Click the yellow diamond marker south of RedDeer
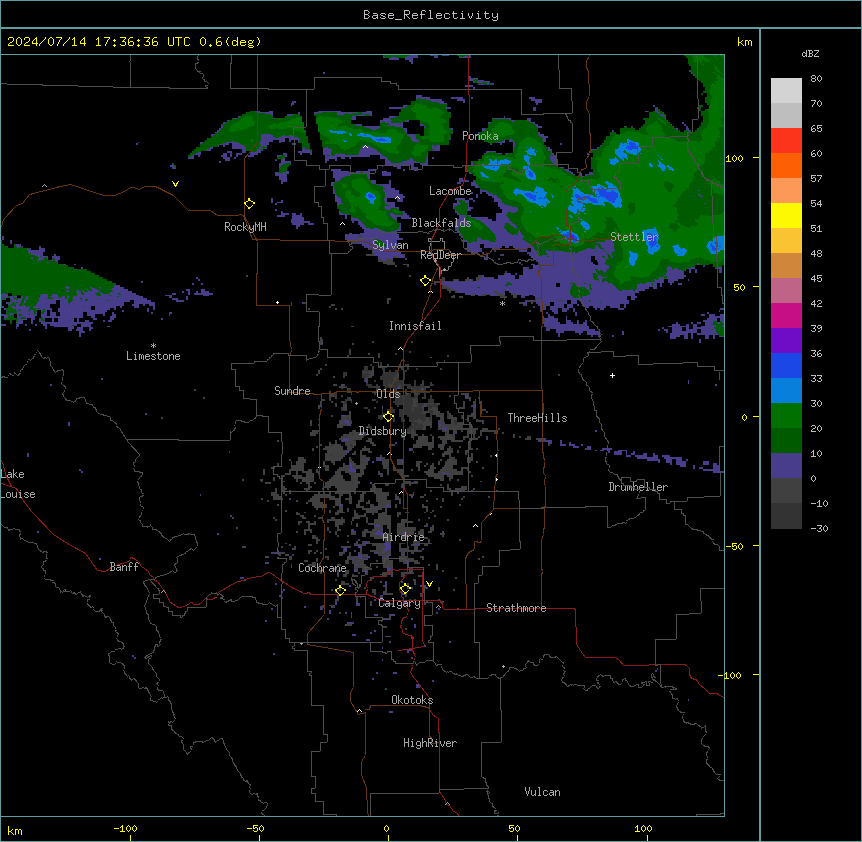Image resolution: width=862 pixels, height=842 pixels. (x=426, y=281)
